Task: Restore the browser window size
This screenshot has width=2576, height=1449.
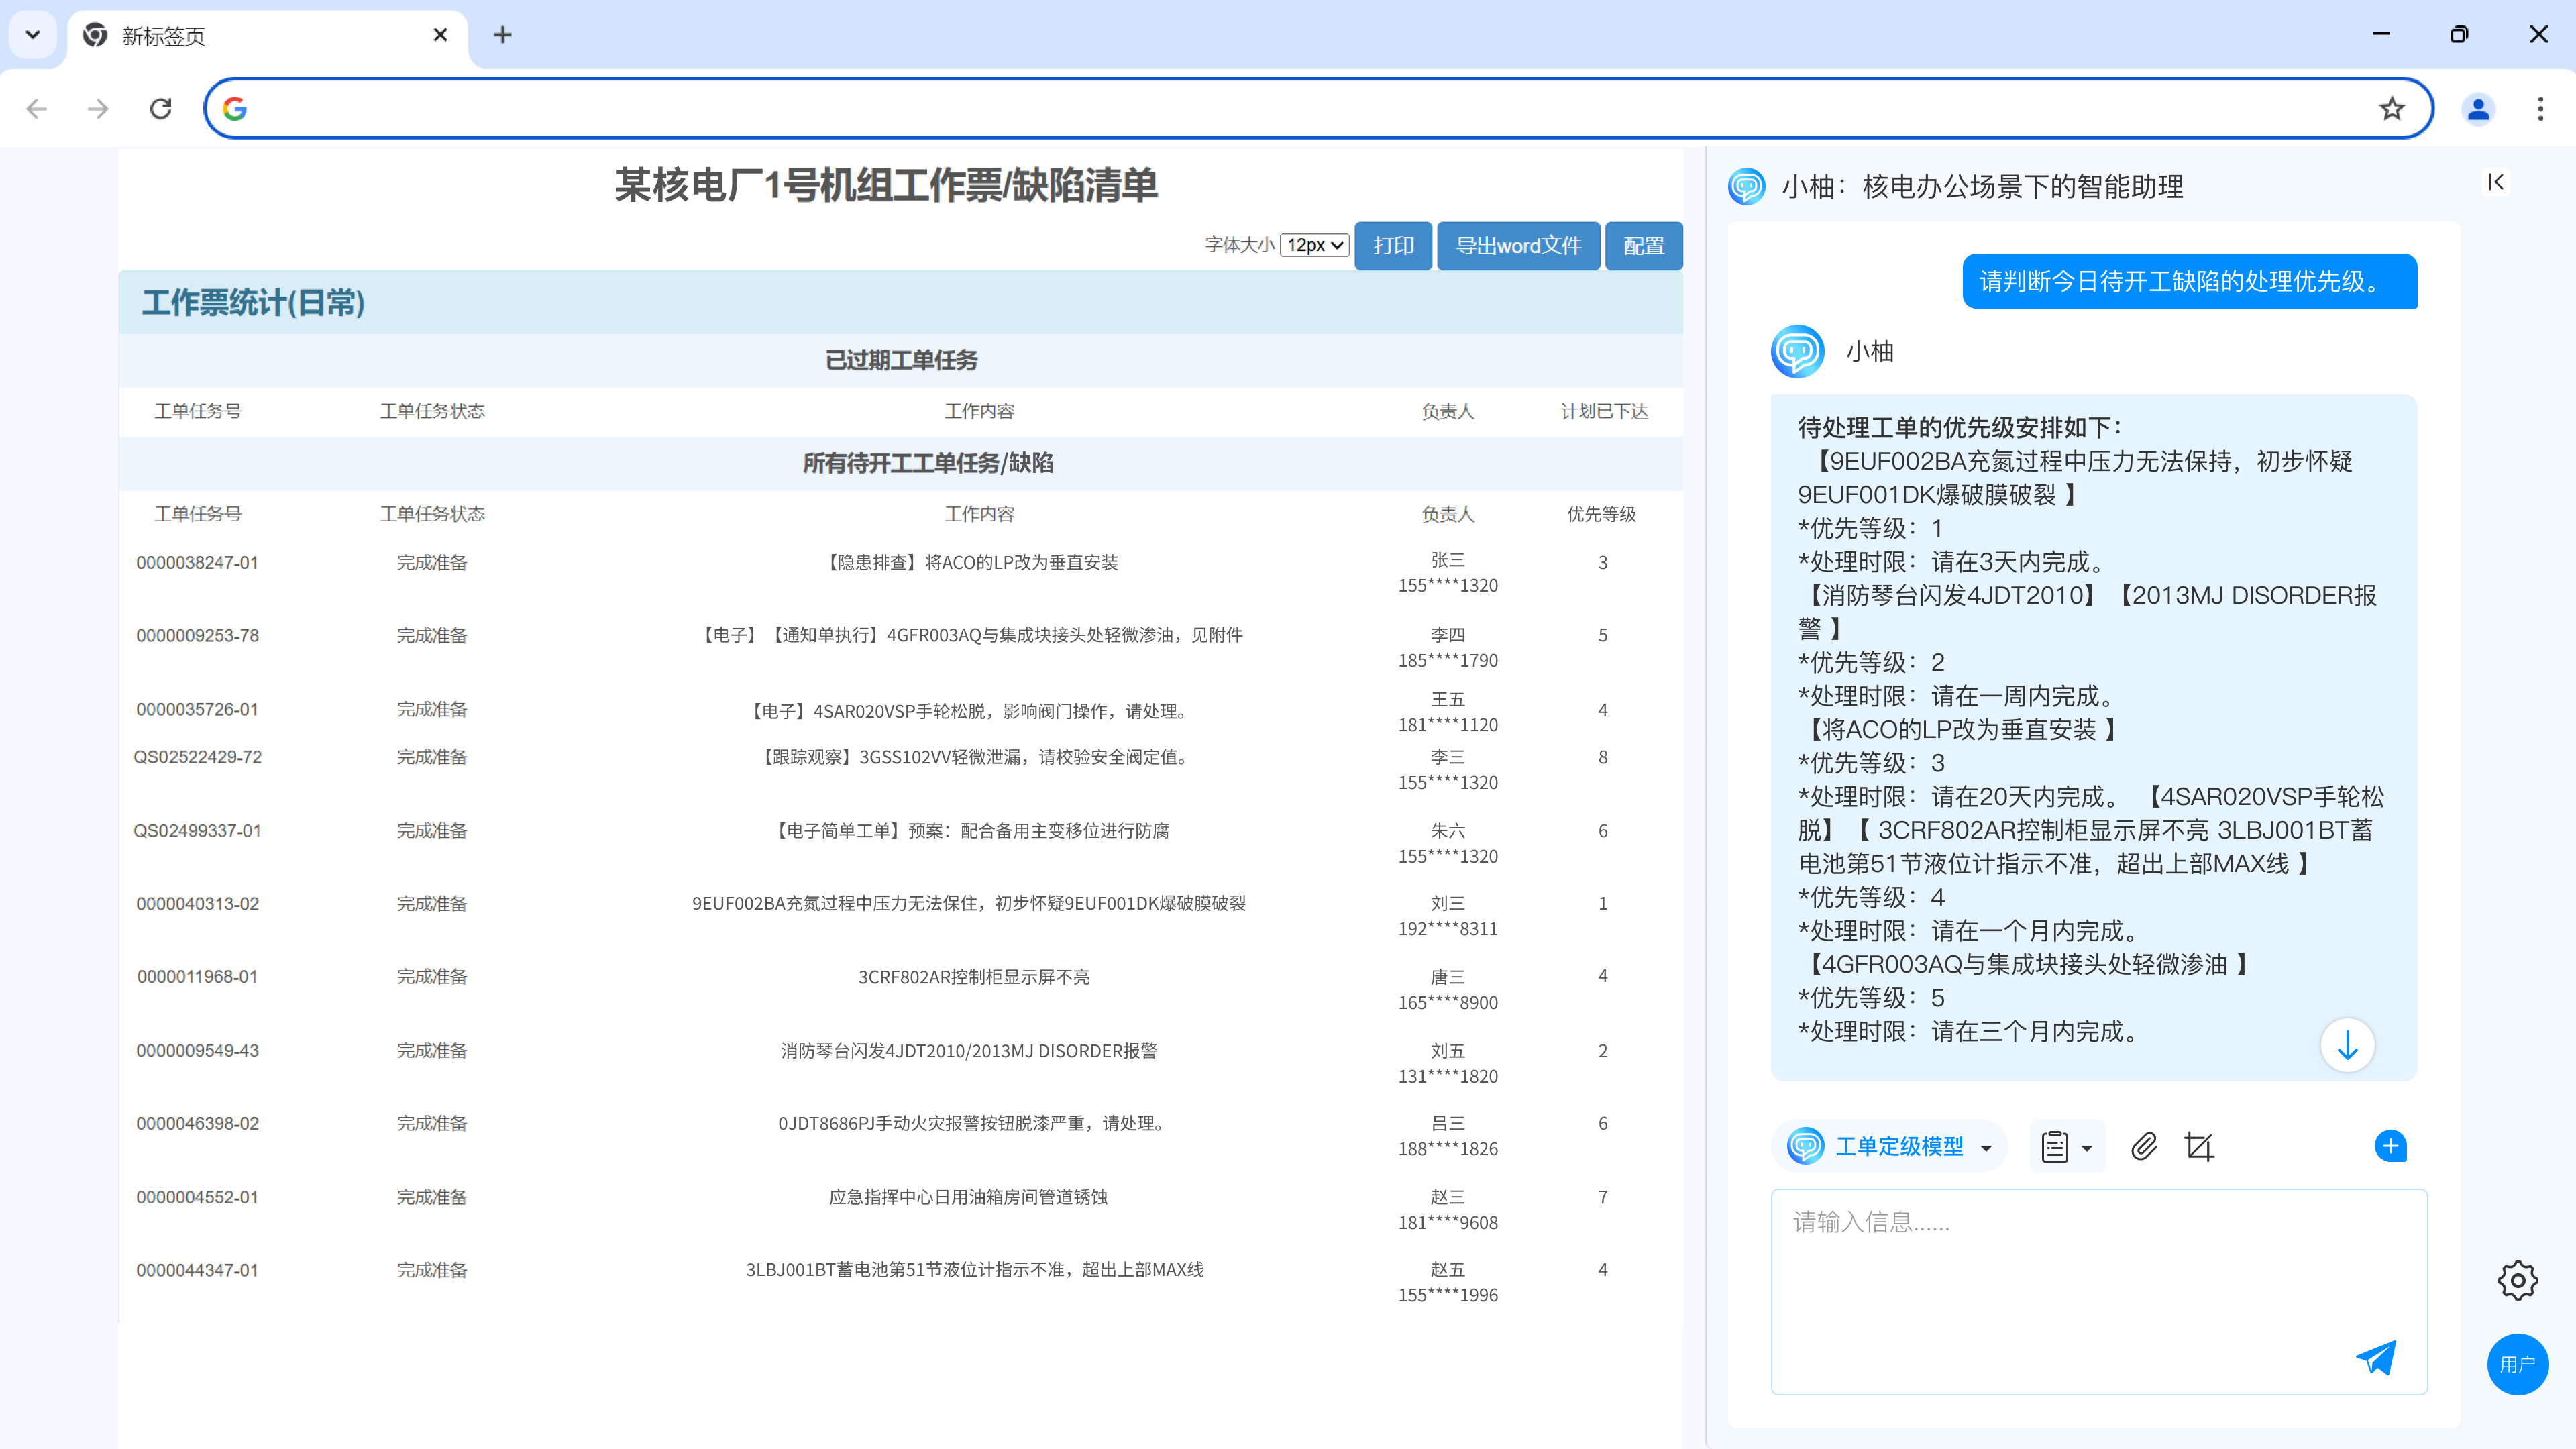Action: pyautogui.click(x=2459, y=34)
